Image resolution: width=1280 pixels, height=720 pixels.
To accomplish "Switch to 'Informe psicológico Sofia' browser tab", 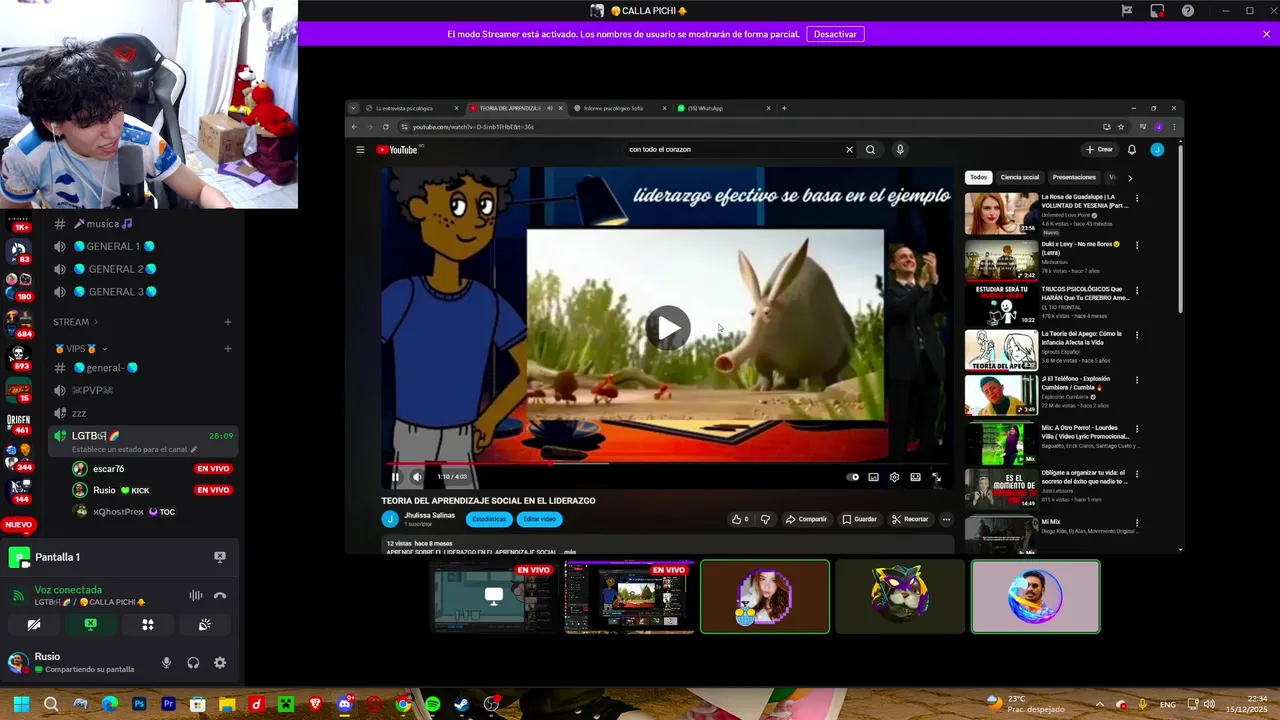I will tap(613, 108).
